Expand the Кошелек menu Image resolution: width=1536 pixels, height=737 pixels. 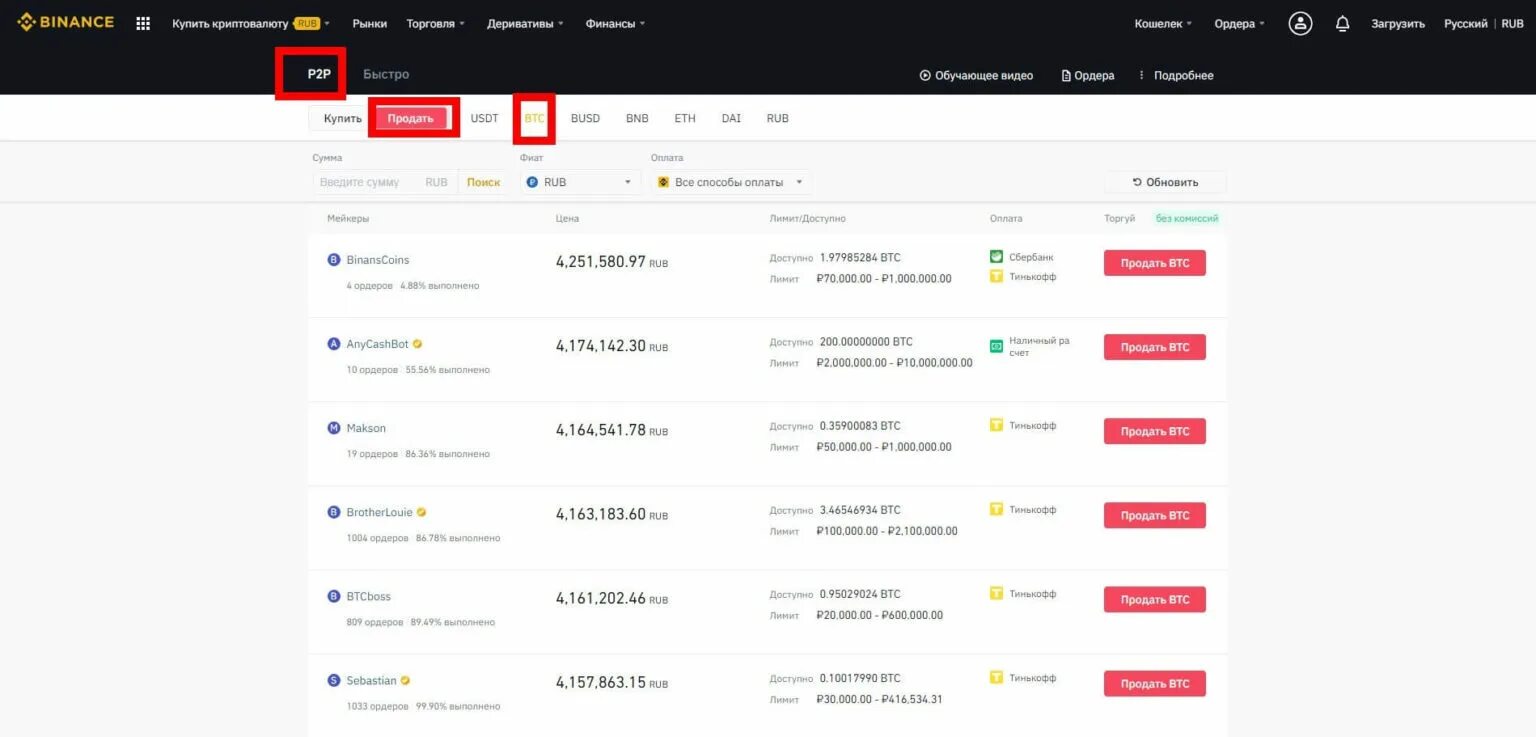[1163, 23]
